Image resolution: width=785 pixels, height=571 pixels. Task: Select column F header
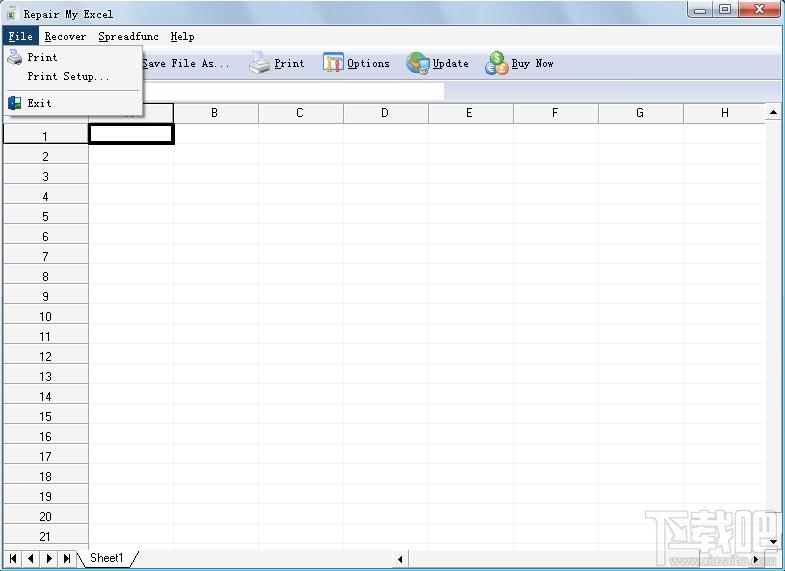pos(556,113)
